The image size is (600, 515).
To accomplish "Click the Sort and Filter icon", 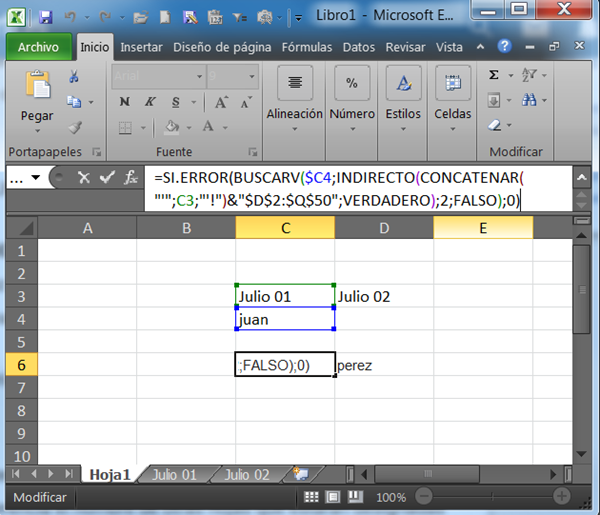I will [529, 75].
